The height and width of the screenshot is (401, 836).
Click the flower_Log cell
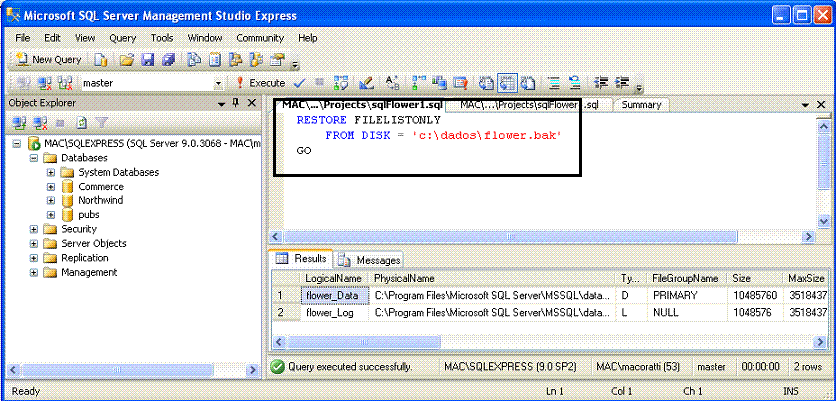pos(335,314)
